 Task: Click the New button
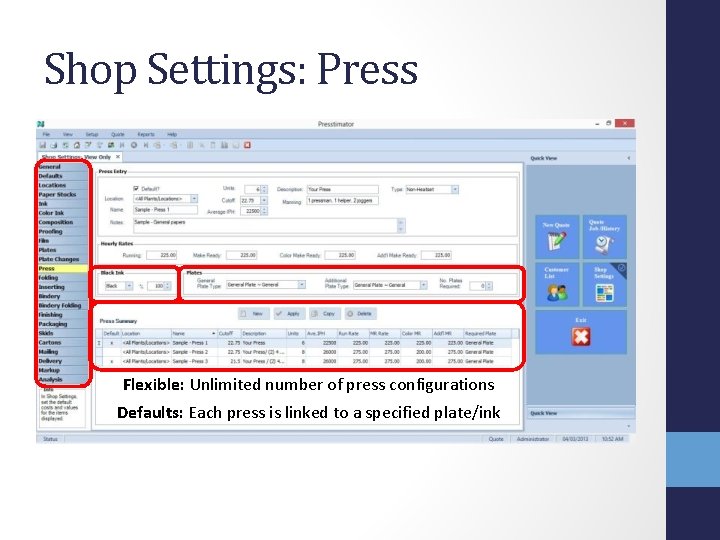click(x=253, y=314)
